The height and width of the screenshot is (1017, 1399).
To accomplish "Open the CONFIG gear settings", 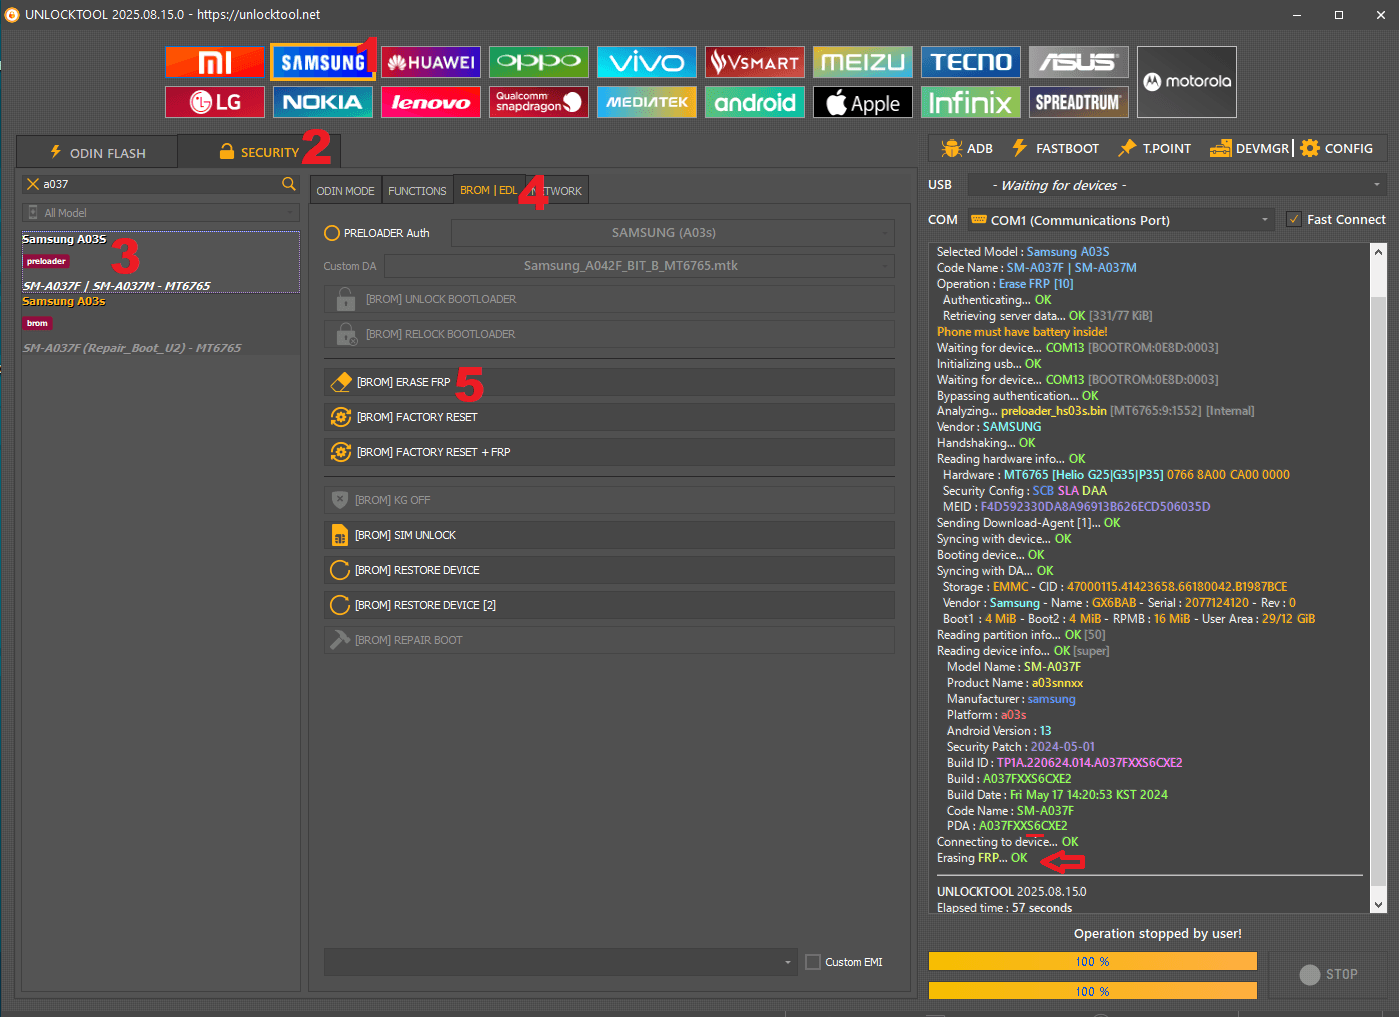I will (x=1337, y=148).
